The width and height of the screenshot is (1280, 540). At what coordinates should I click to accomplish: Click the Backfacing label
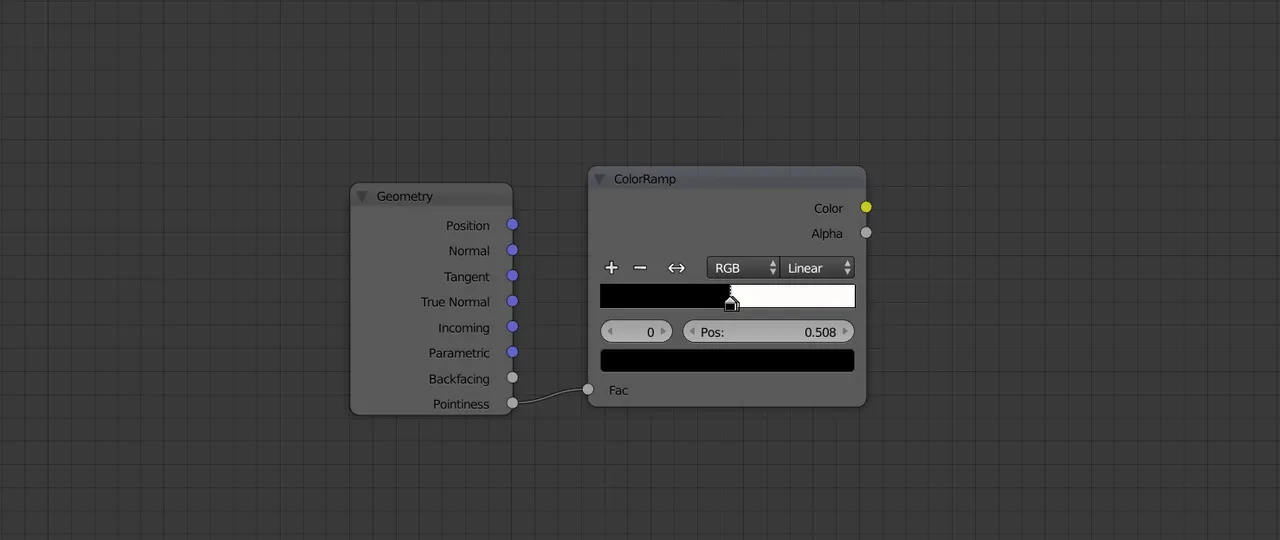[459, 379]
